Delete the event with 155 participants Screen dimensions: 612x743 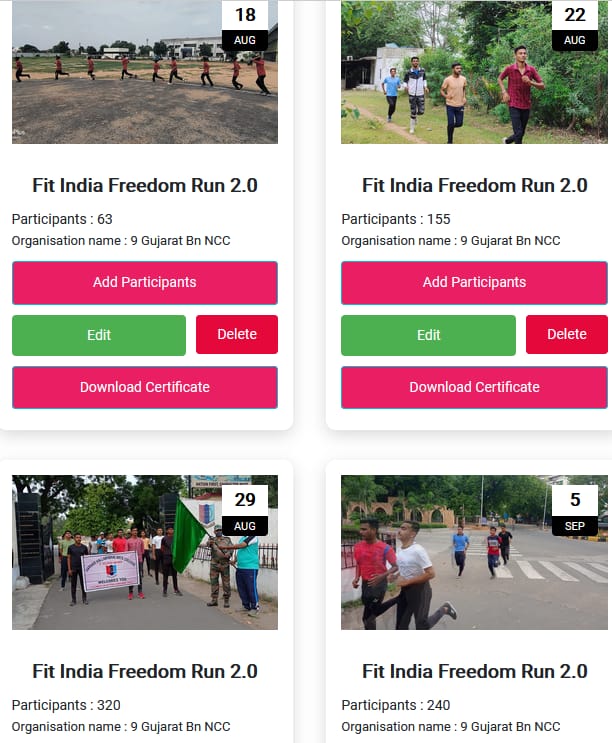pyautogui.click(x=567, y=335)
